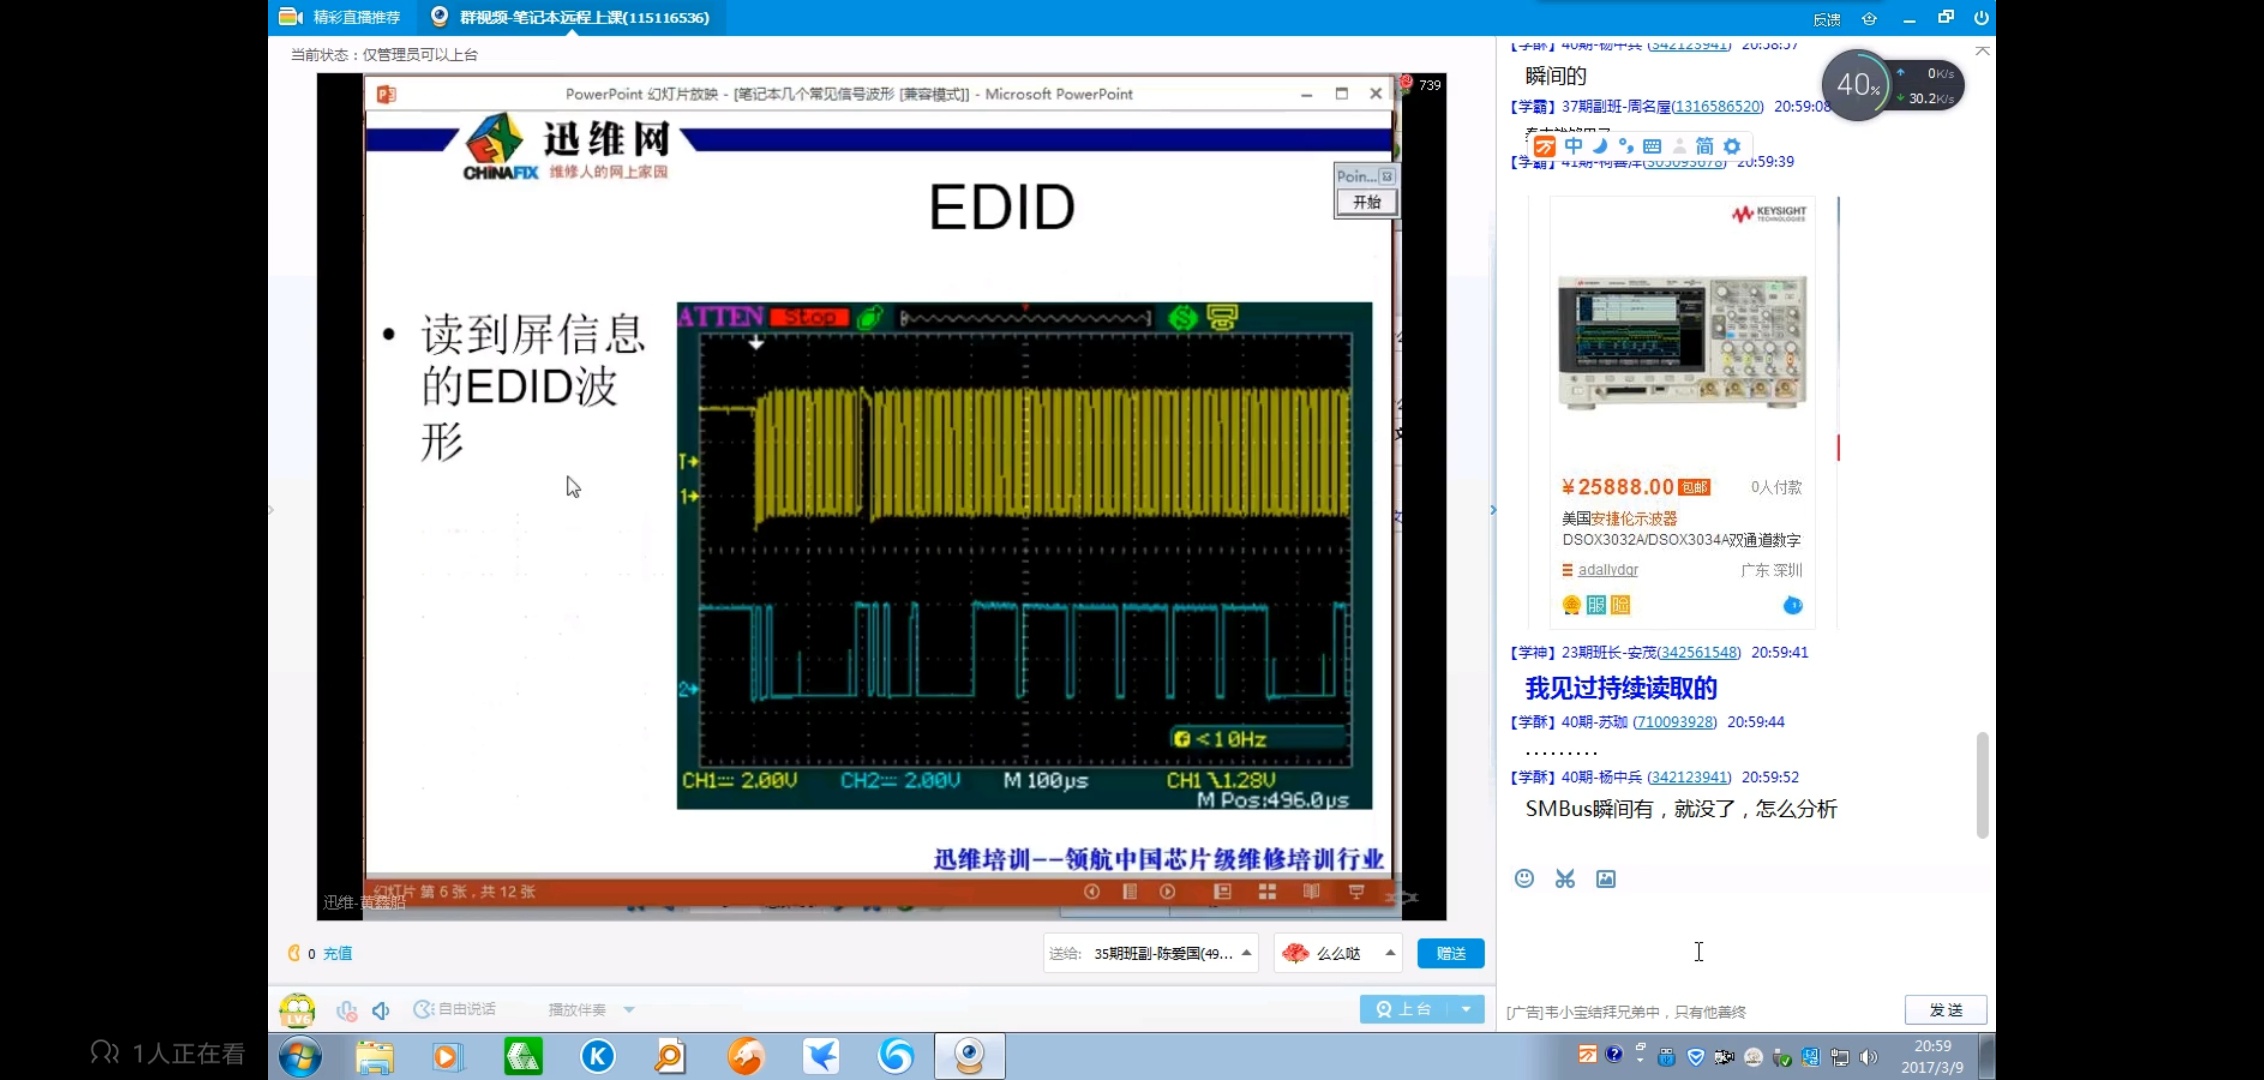Toggle speaker mute icon
This screenshot has height=1080, width=2264.
coord(381,1010)
